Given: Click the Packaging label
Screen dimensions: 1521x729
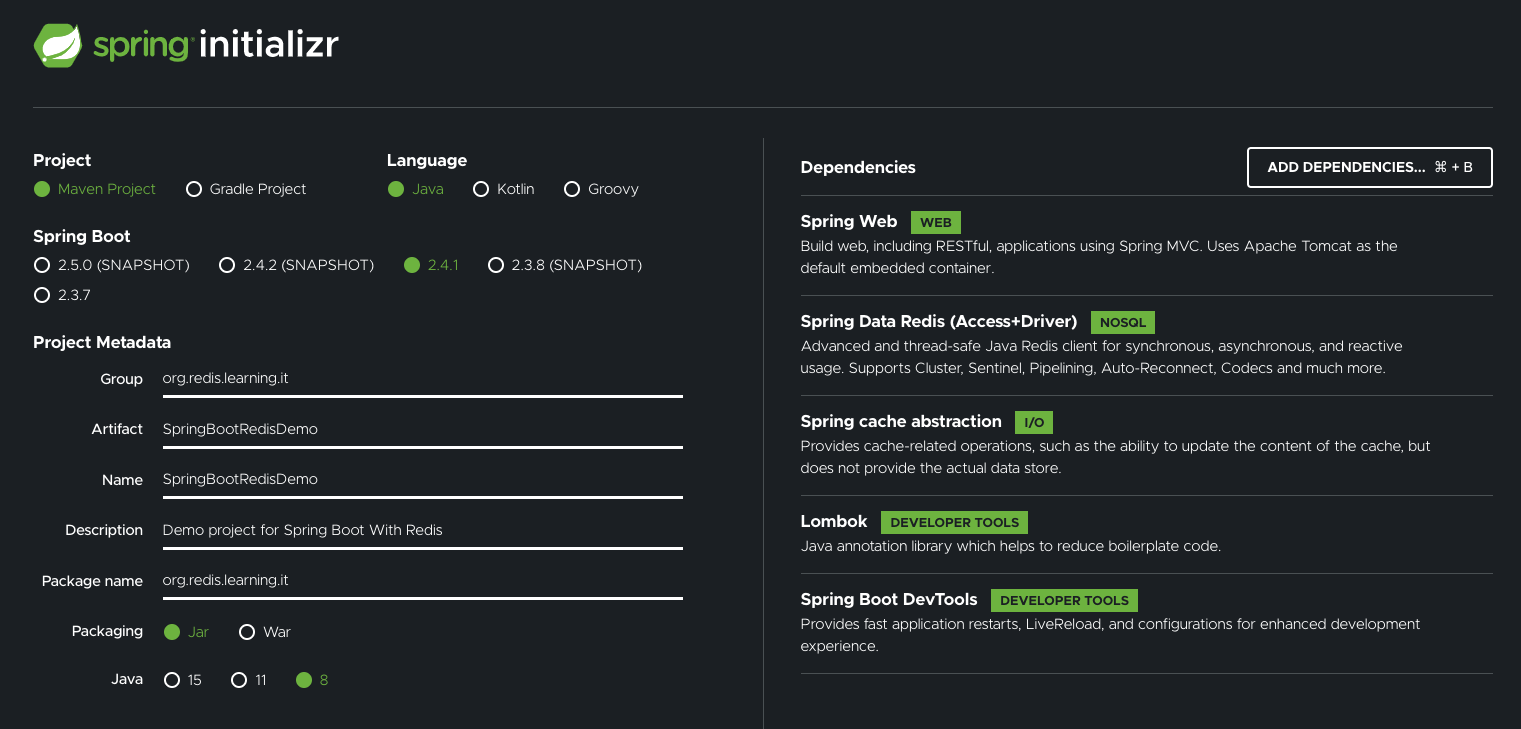Looking at the screenshot, I should click(x=107, y=631).
